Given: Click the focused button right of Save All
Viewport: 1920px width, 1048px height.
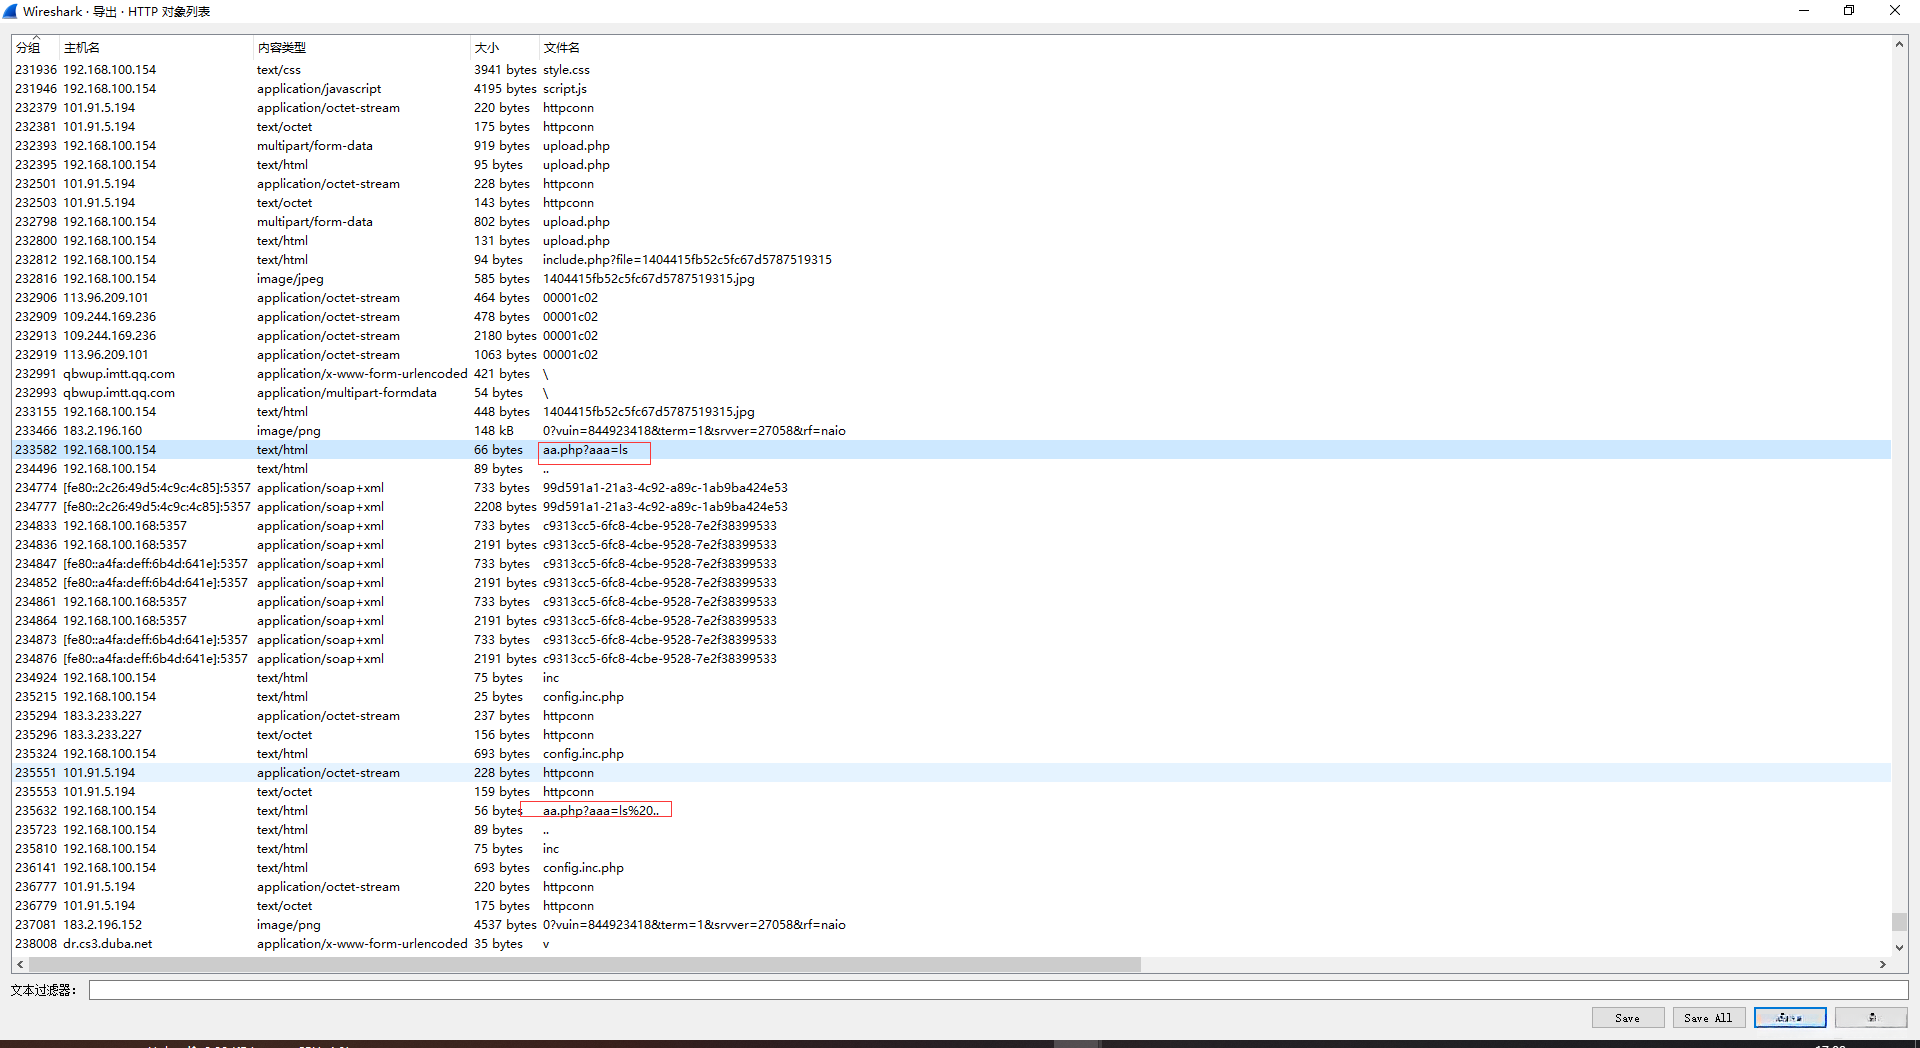Looking at the screenshot, I should tap(1790, 1018).
